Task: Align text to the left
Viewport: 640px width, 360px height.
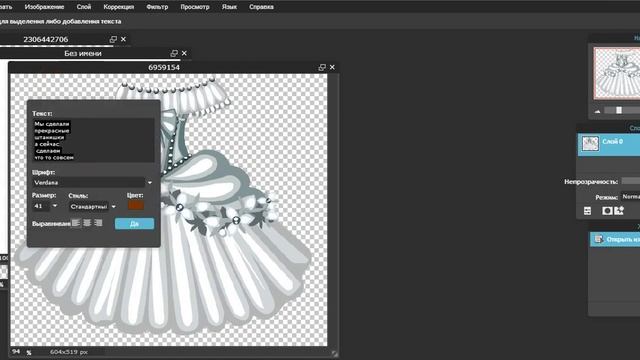Action: [x=76, y=223]
